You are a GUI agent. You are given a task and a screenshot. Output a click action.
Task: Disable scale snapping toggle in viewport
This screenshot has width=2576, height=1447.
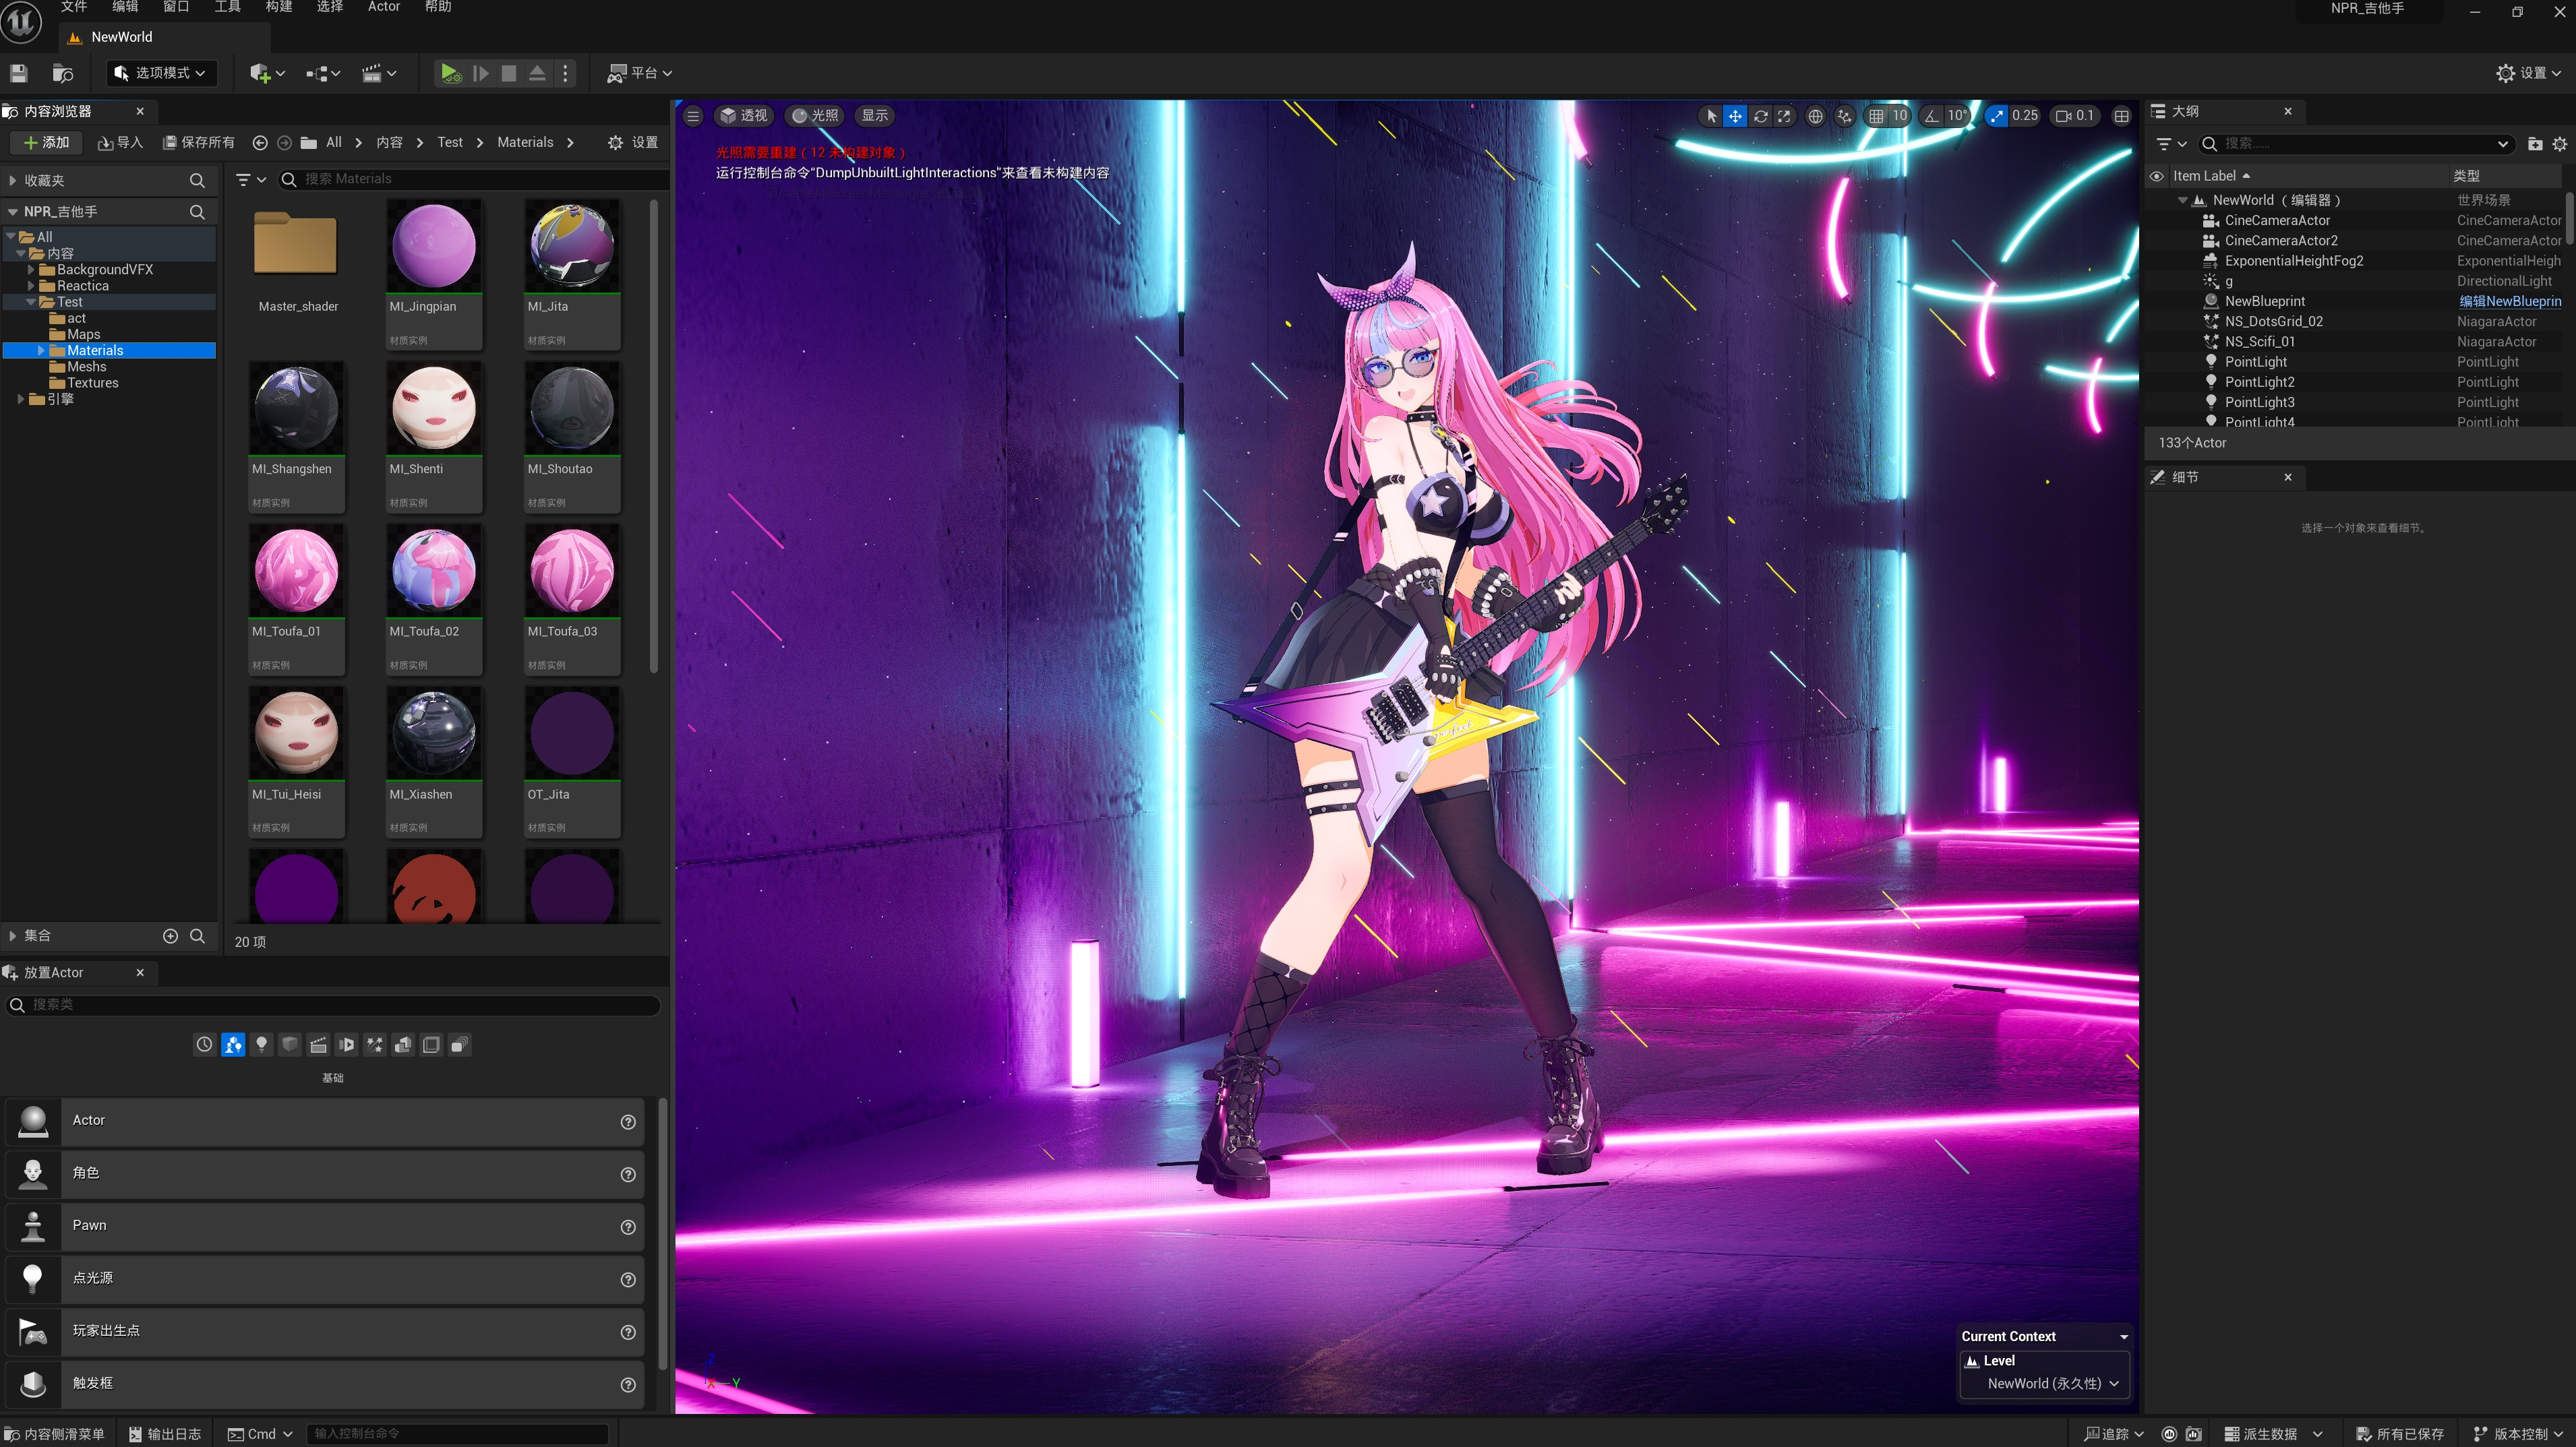point(1997,116)
